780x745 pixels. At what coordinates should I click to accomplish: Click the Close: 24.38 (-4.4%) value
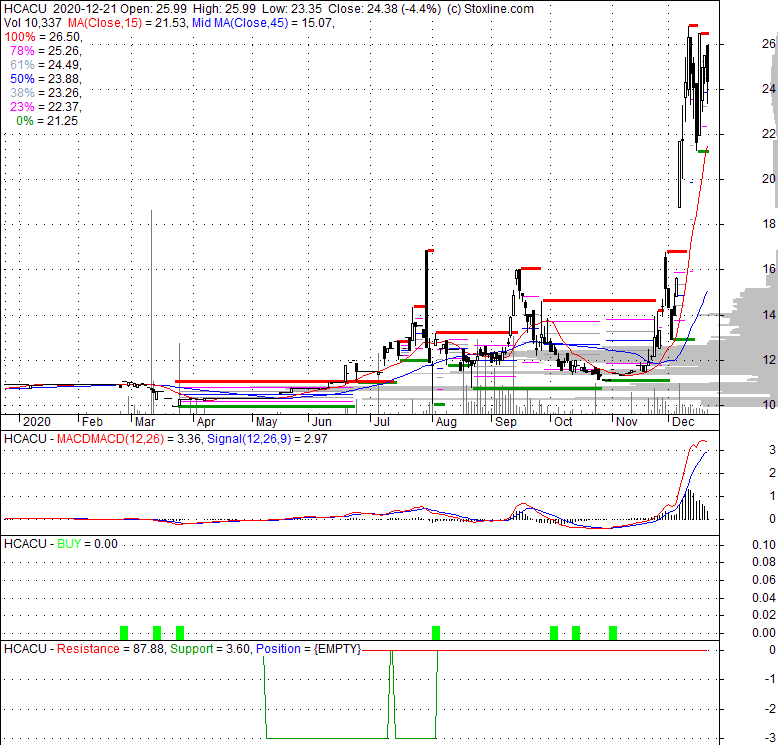point(384,9)
